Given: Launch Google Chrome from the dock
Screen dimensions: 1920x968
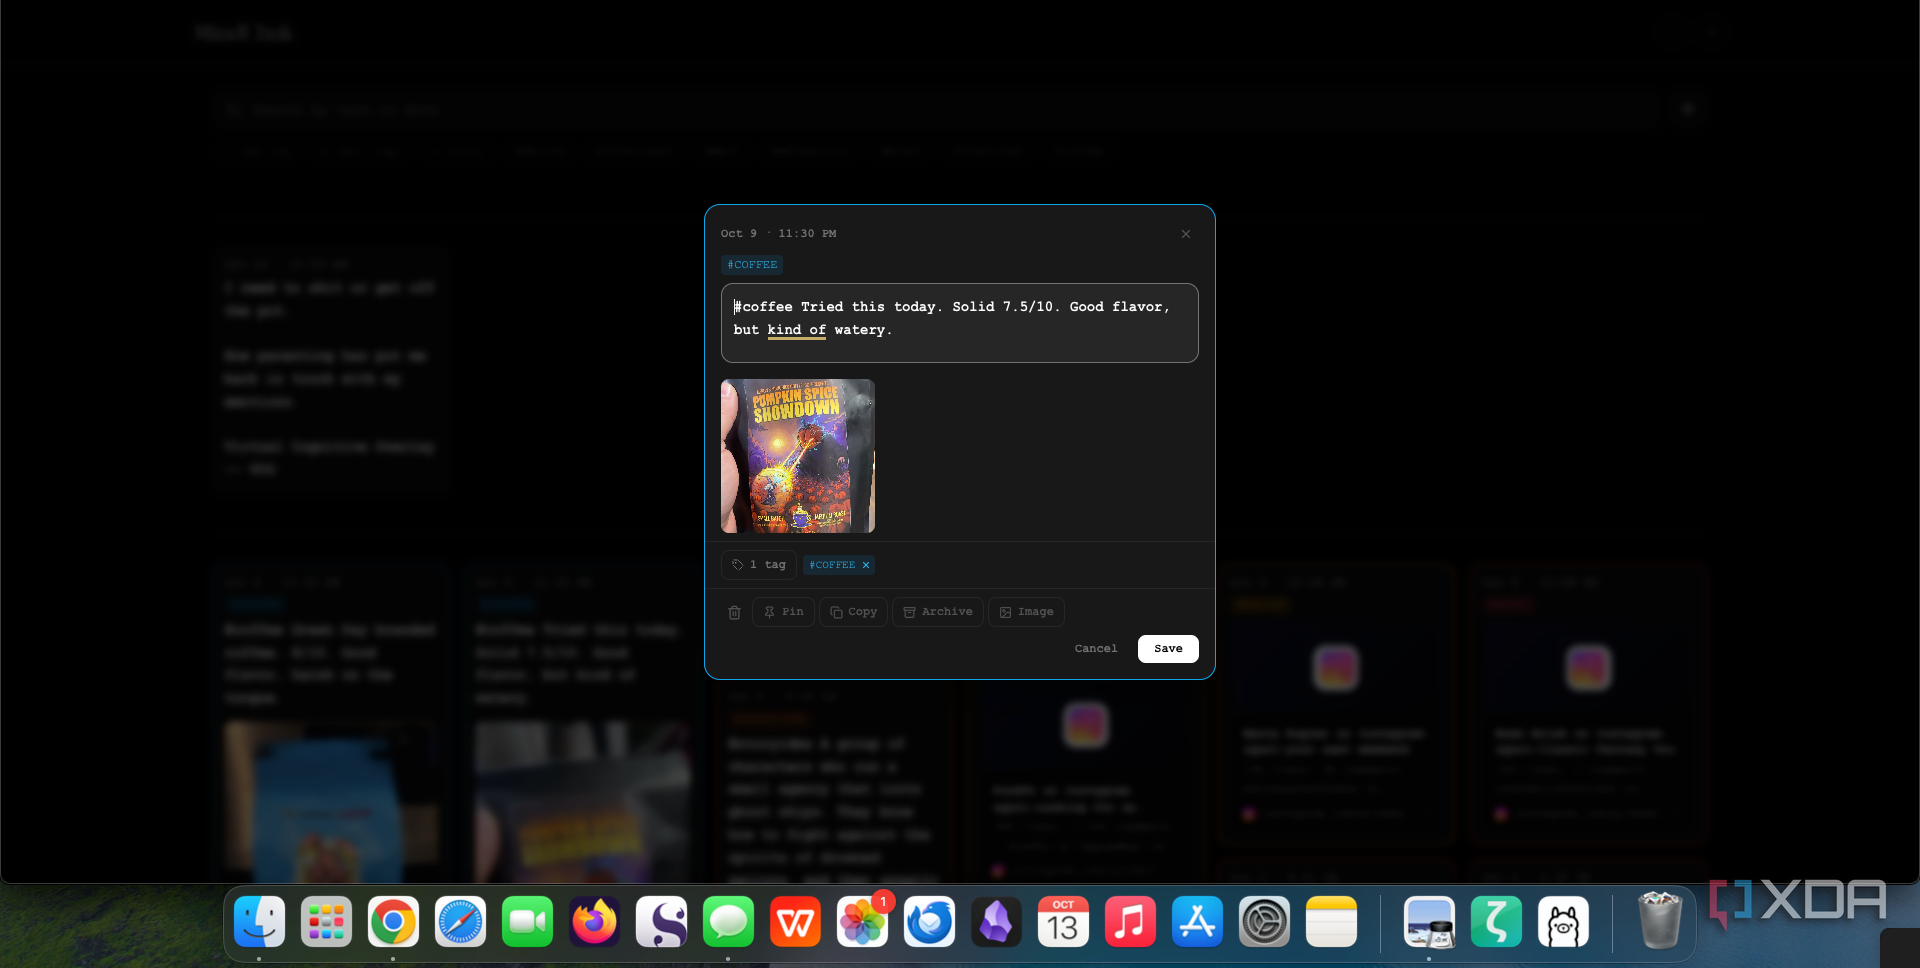Looking at the screenshot, I should [x=393, y=921].
